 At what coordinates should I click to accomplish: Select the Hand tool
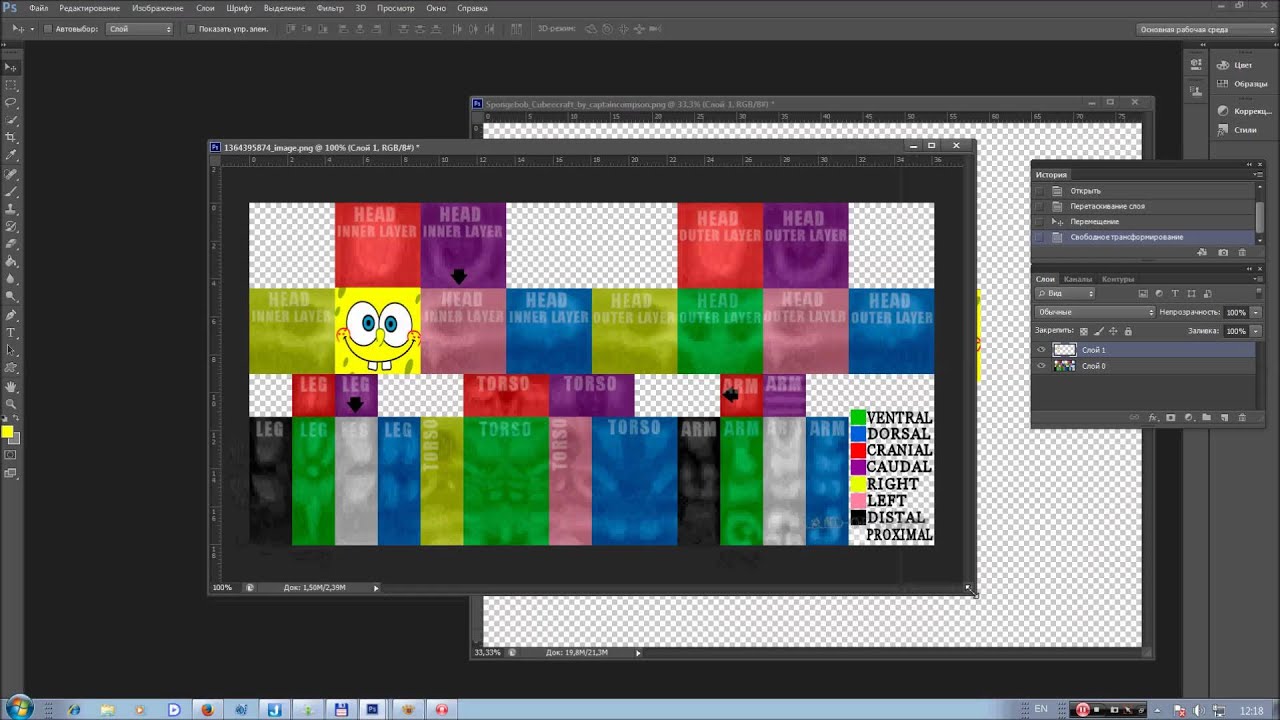(x=11, y=386)
